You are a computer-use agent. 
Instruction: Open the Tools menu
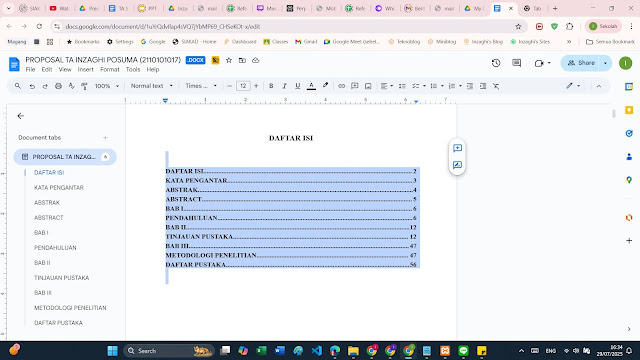click(133, 70)
